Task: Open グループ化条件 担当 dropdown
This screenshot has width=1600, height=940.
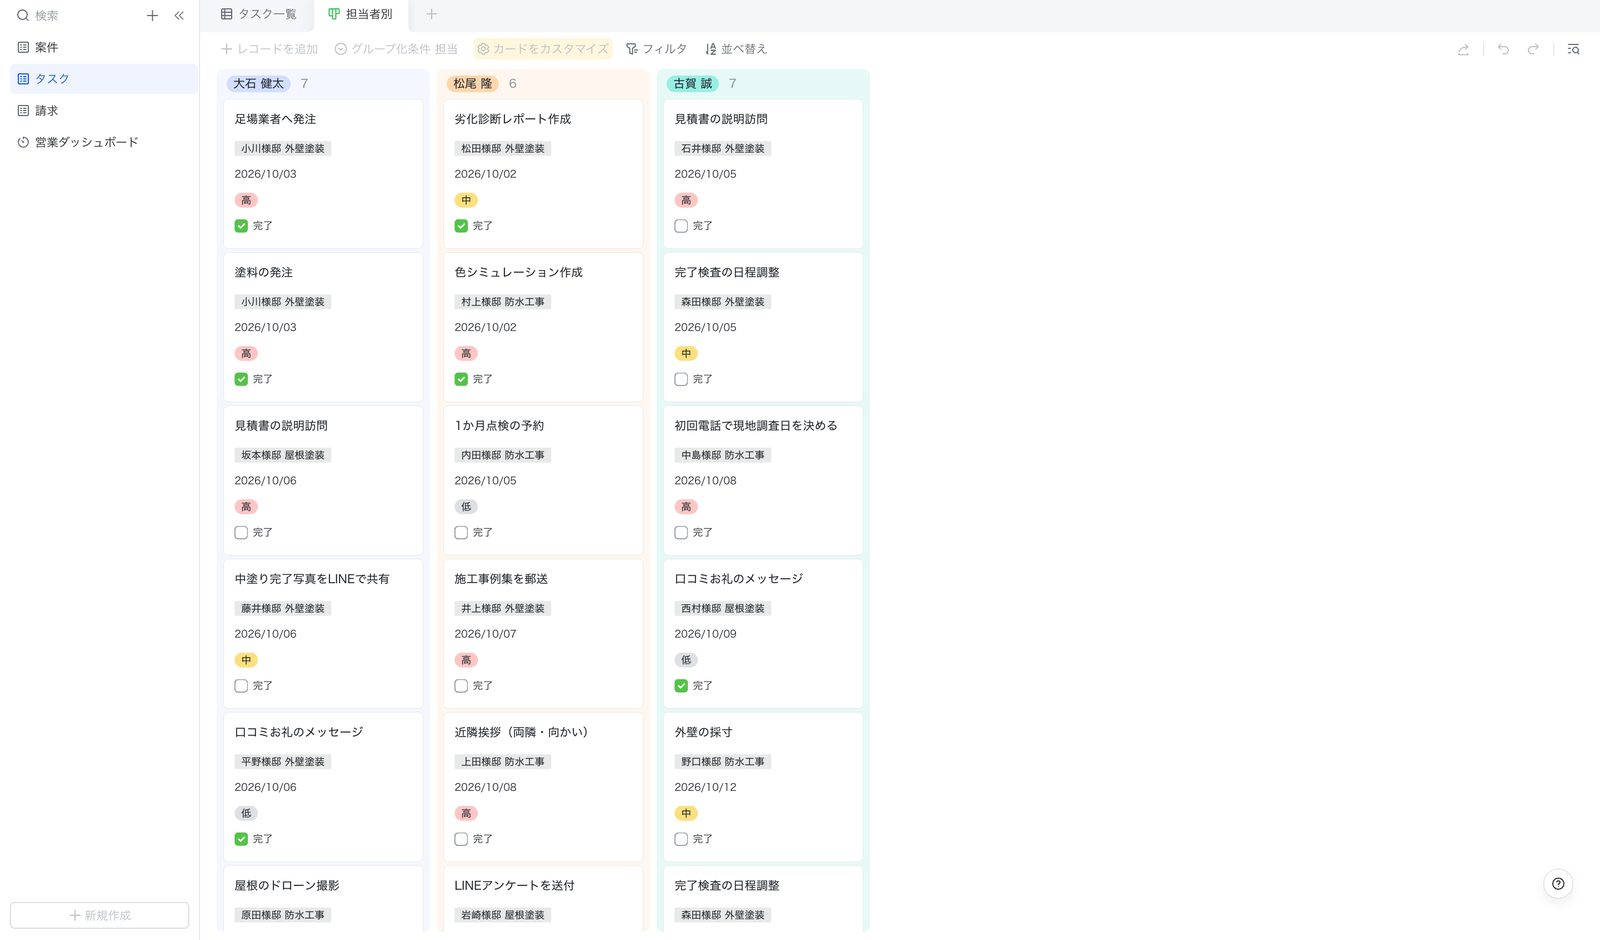Action: coord(396,49)
